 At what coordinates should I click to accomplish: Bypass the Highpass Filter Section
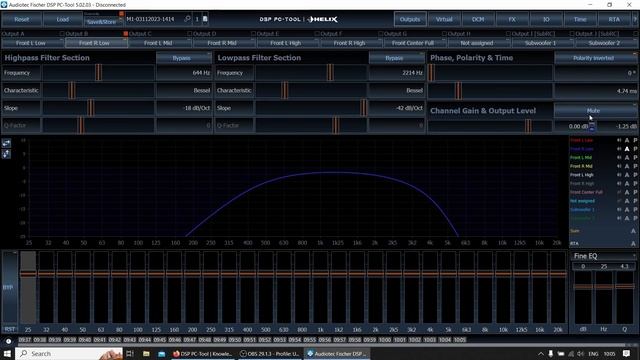point(184,58)
